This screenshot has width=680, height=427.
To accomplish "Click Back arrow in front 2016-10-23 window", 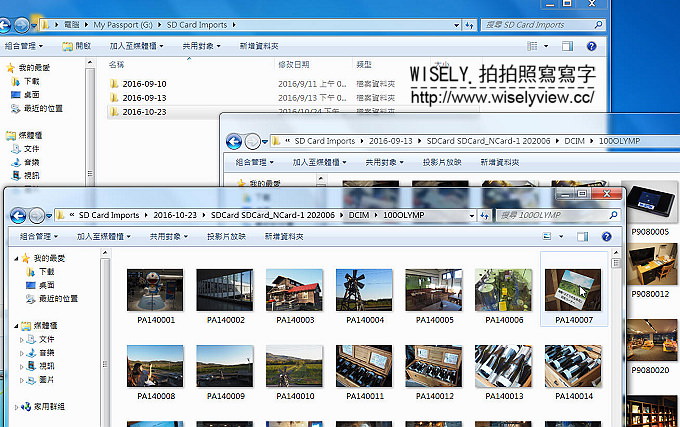I will pyautogui.click(x=18, y=215).
